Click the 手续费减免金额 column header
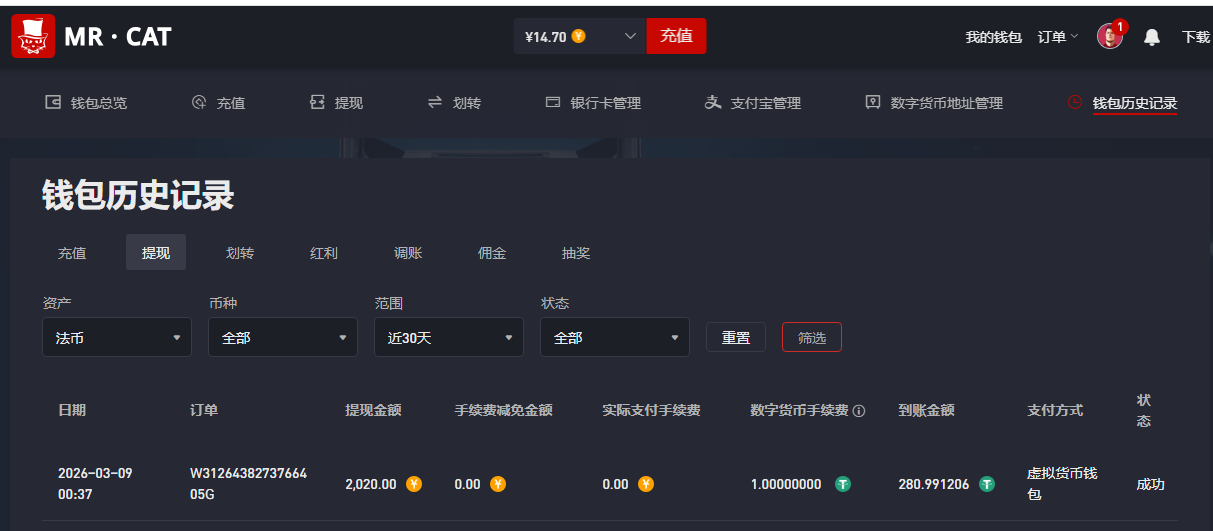This screenshot has width=1213, height=531. [504, 410]
